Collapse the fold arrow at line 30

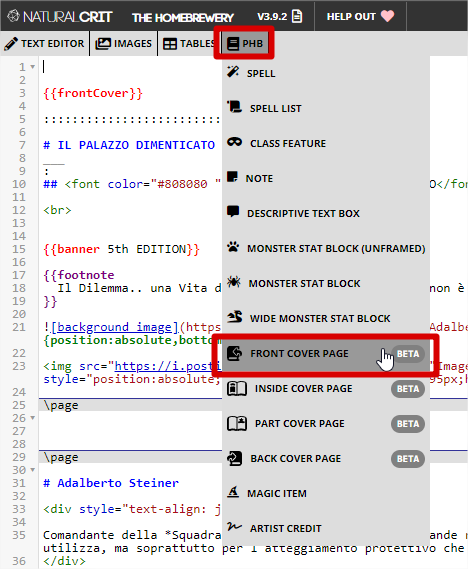coord(33,470)
